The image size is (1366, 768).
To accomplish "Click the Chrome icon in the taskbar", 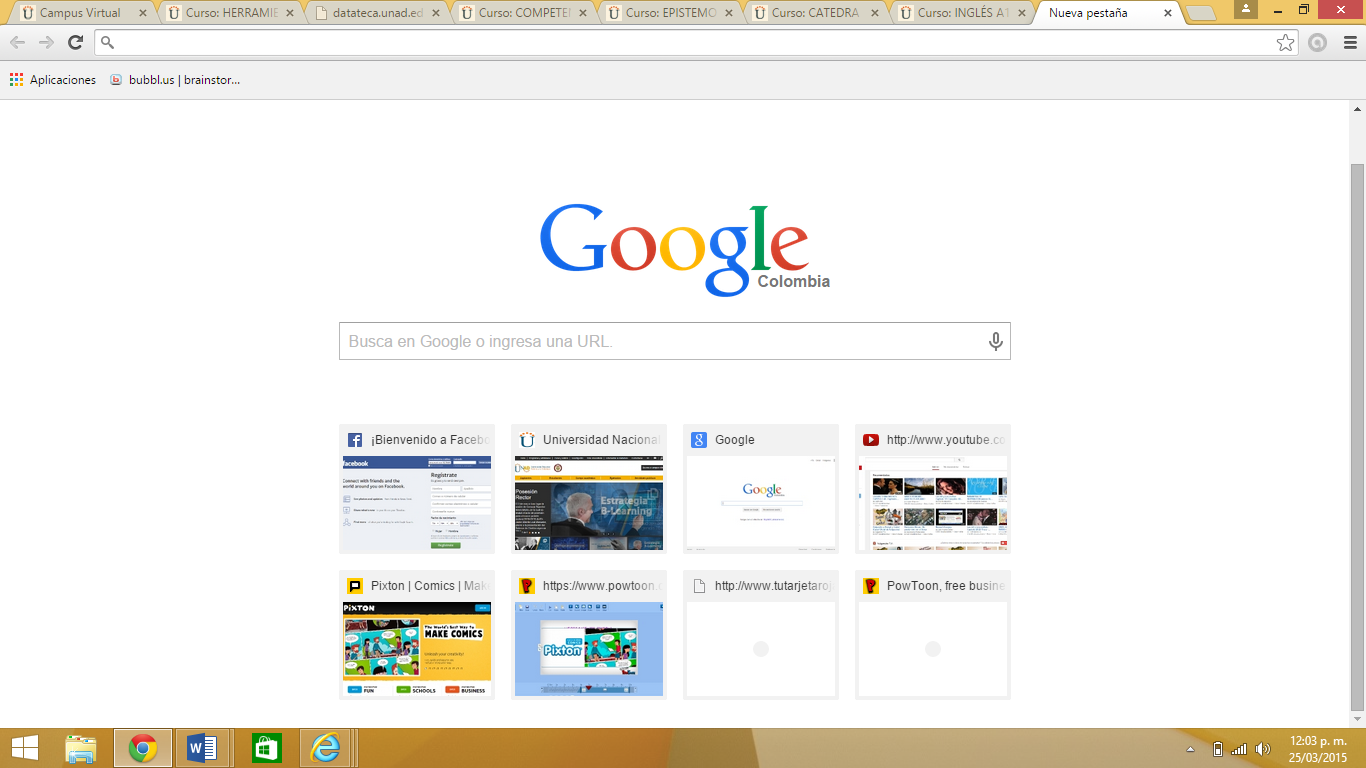I will coord(143,748).
